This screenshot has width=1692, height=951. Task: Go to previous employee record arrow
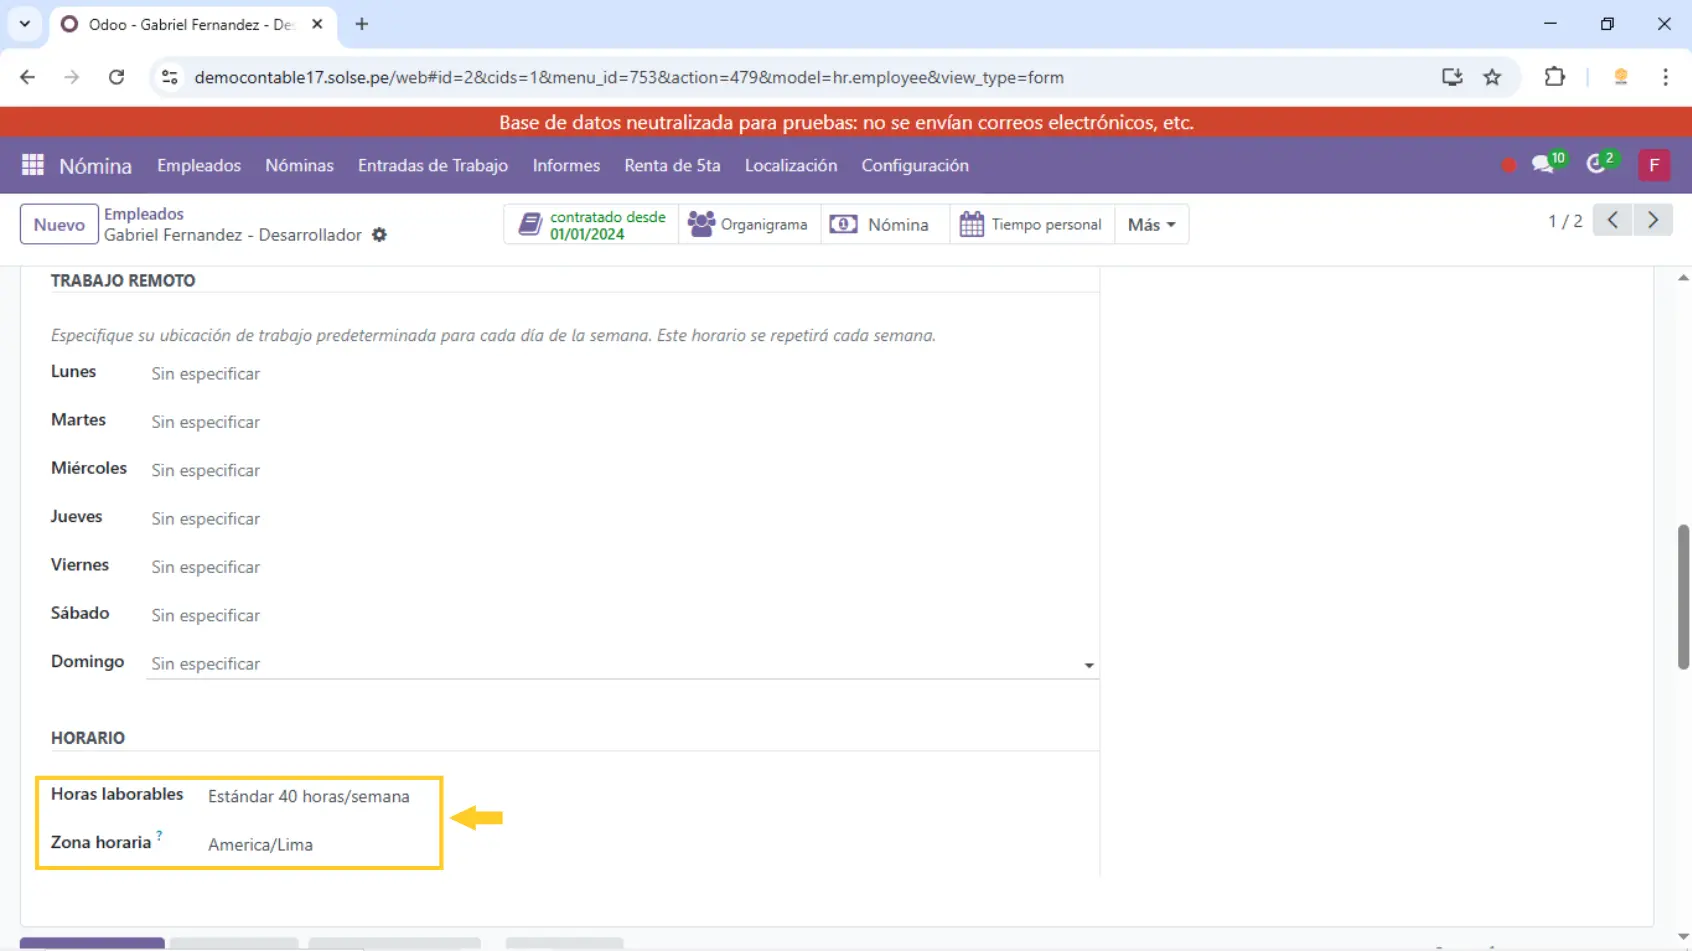pyautogui.click(x=1612, y=220)
